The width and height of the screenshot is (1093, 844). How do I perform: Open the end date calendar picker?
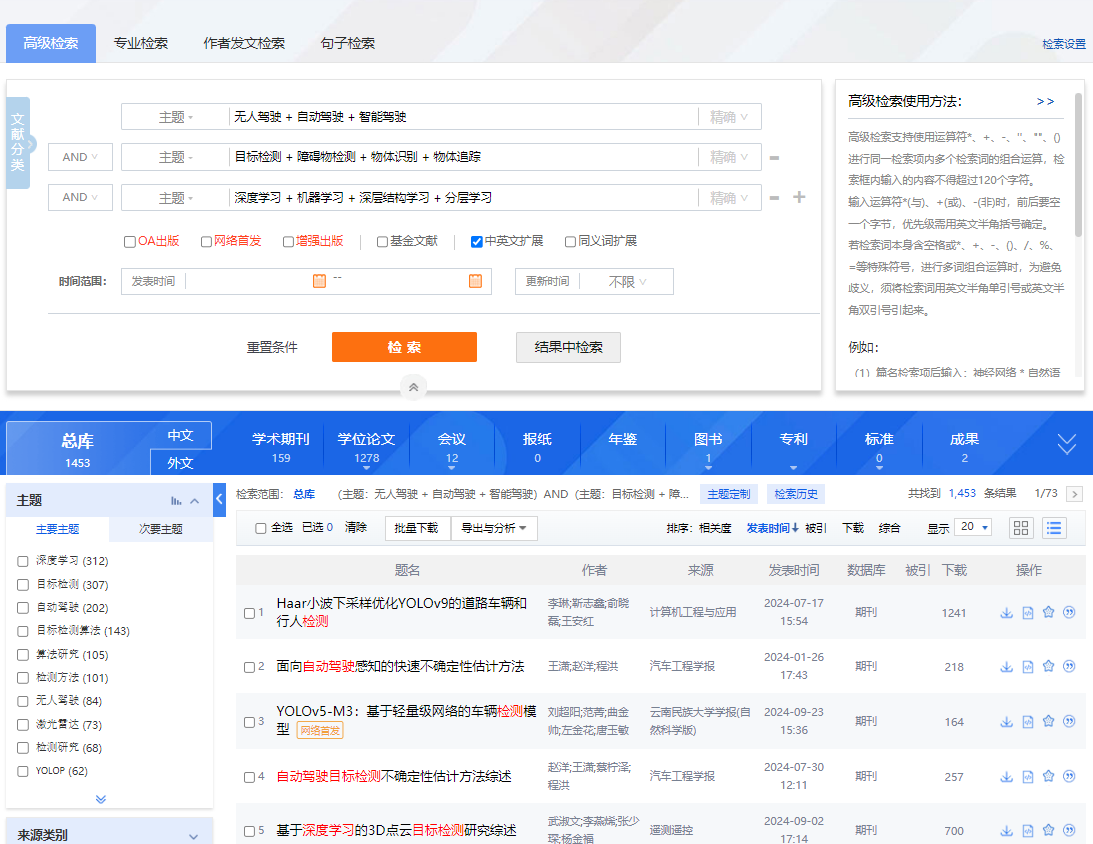click(x=475, y=281)
